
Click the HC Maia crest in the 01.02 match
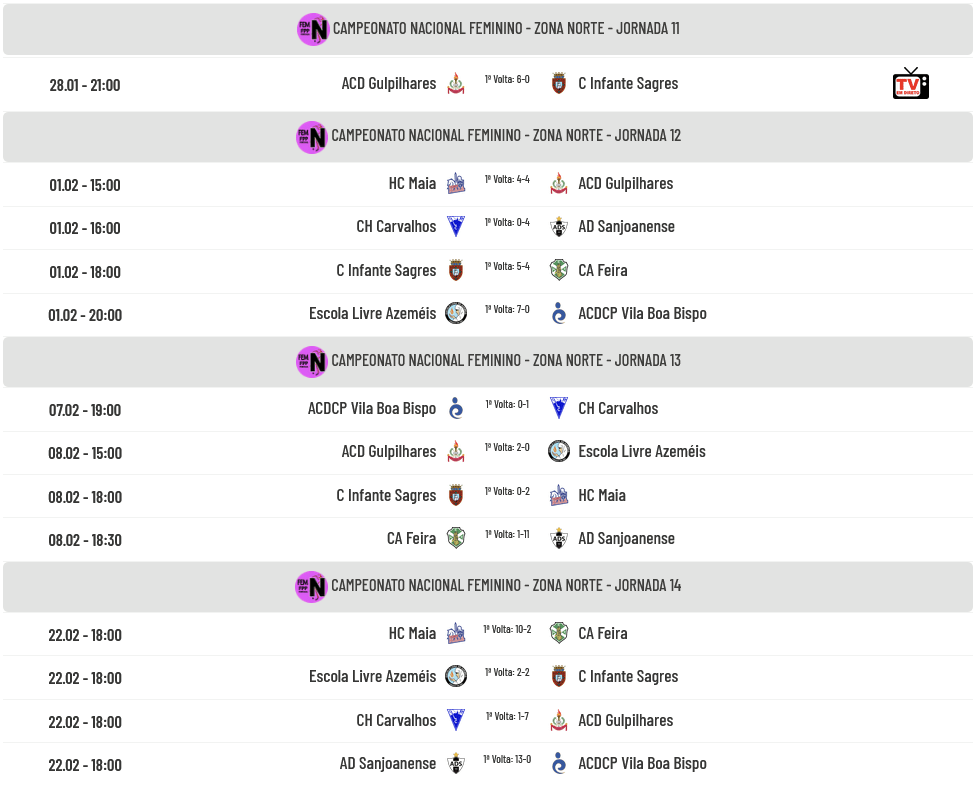(456, 184)
